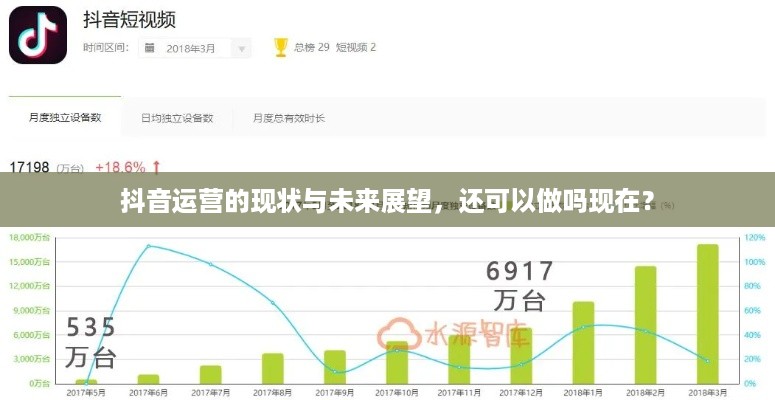This screenshot has width=775, height=400.
Task: Click the 2017年12月 axis label
Action: pos(521,393)
